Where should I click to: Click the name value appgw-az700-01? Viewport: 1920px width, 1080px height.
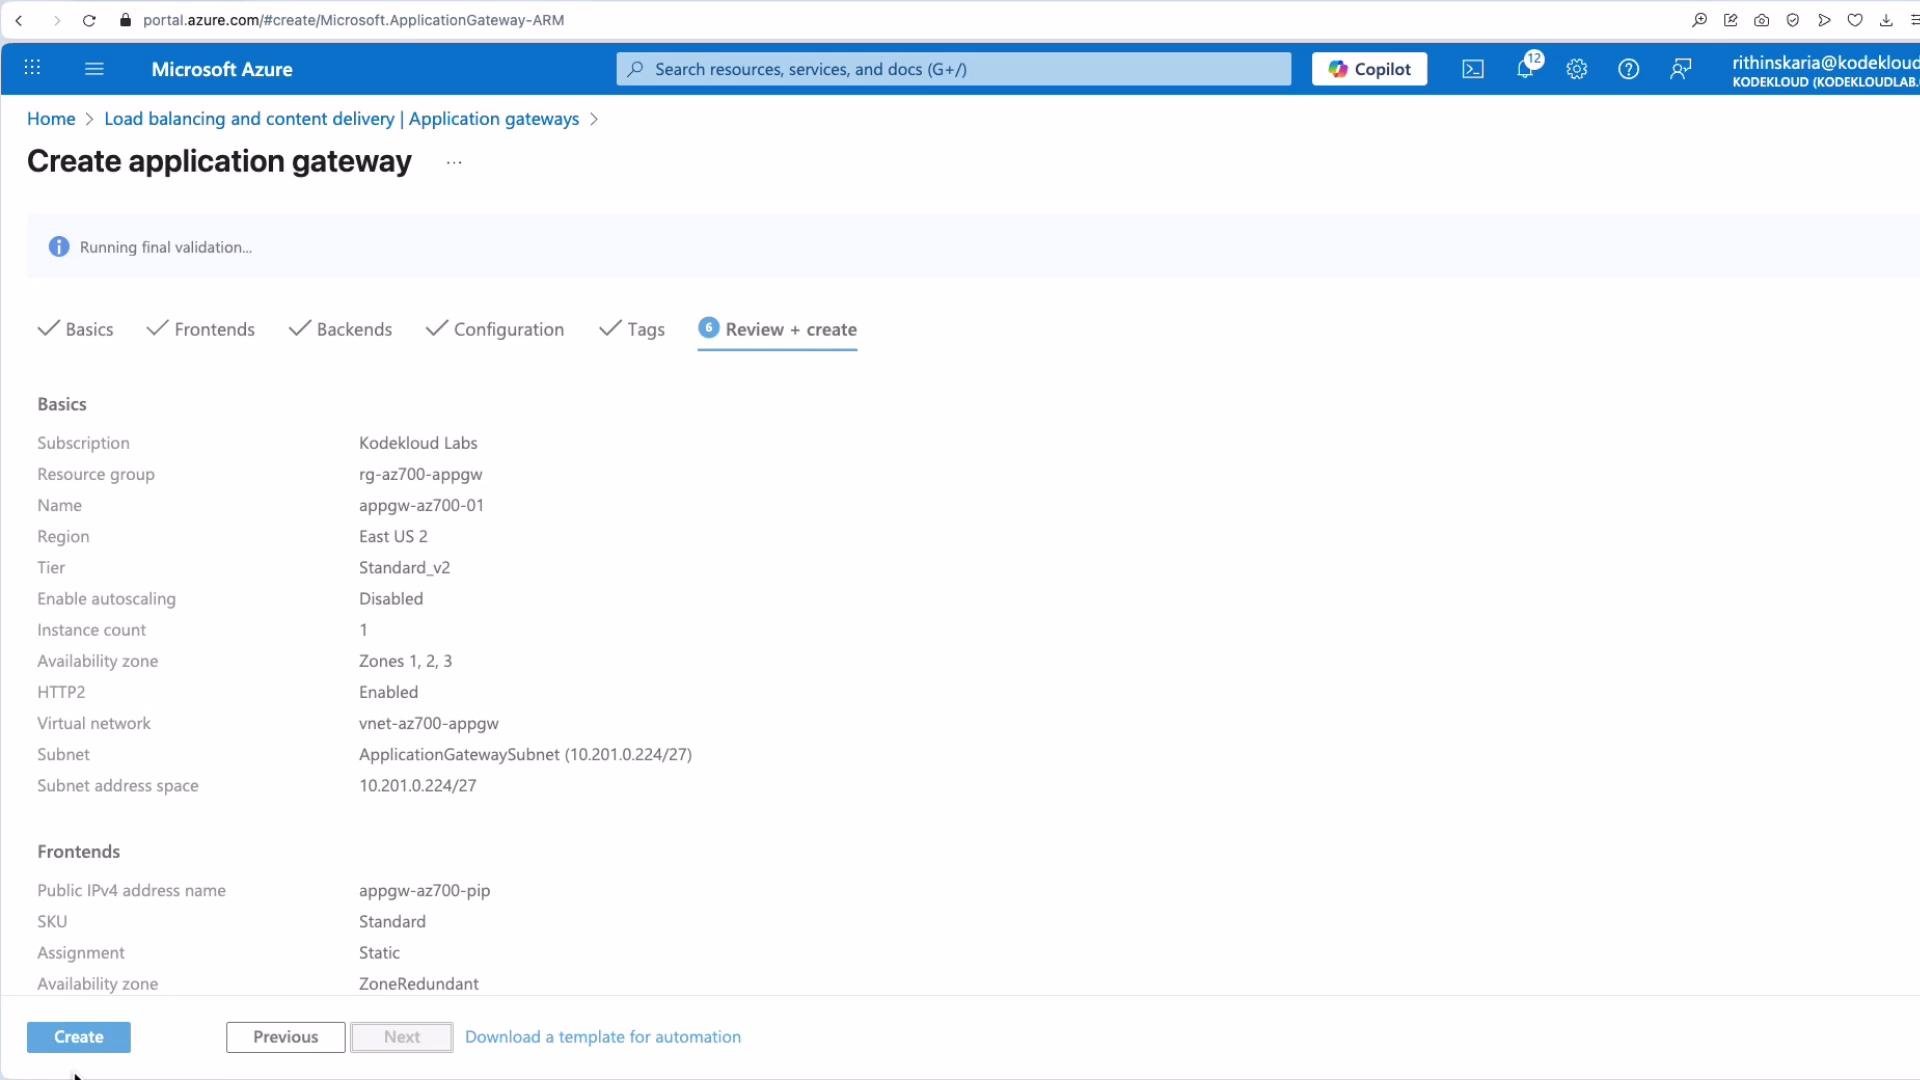click(421, 505)
